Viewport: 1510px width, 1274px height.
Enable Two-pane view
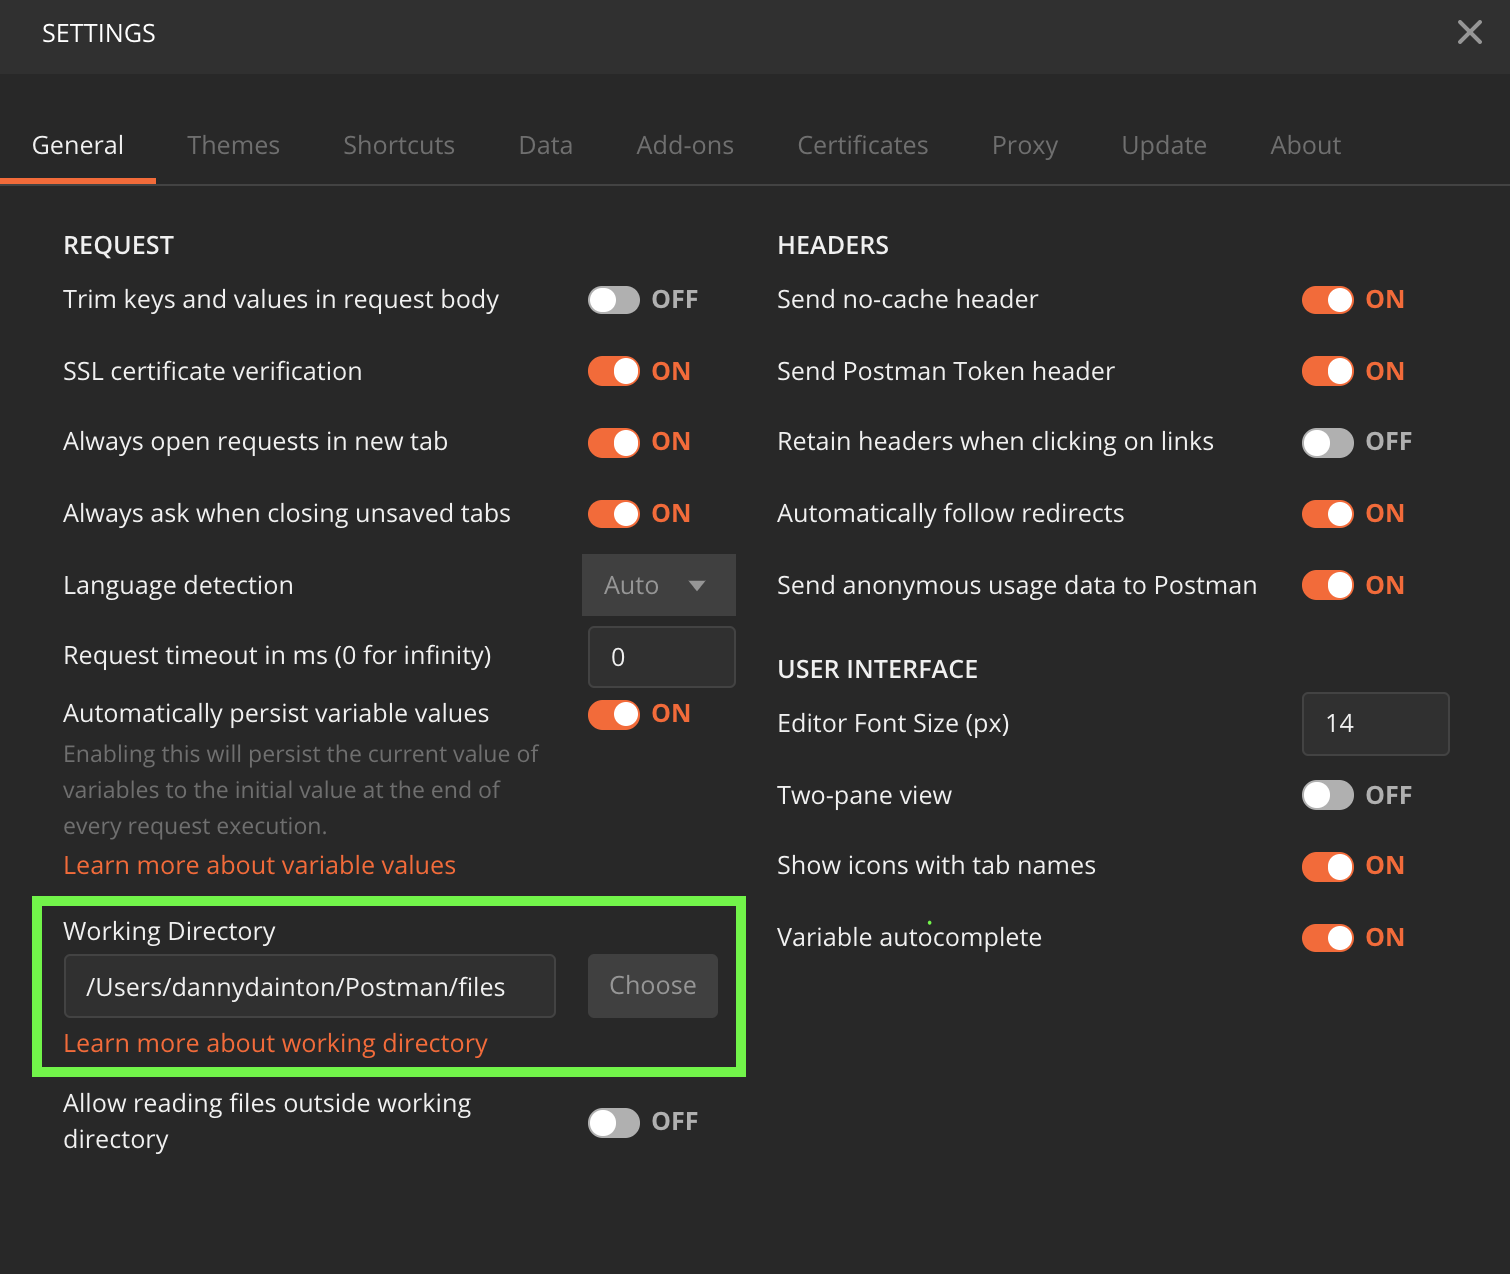click(x=1328, y=795)
